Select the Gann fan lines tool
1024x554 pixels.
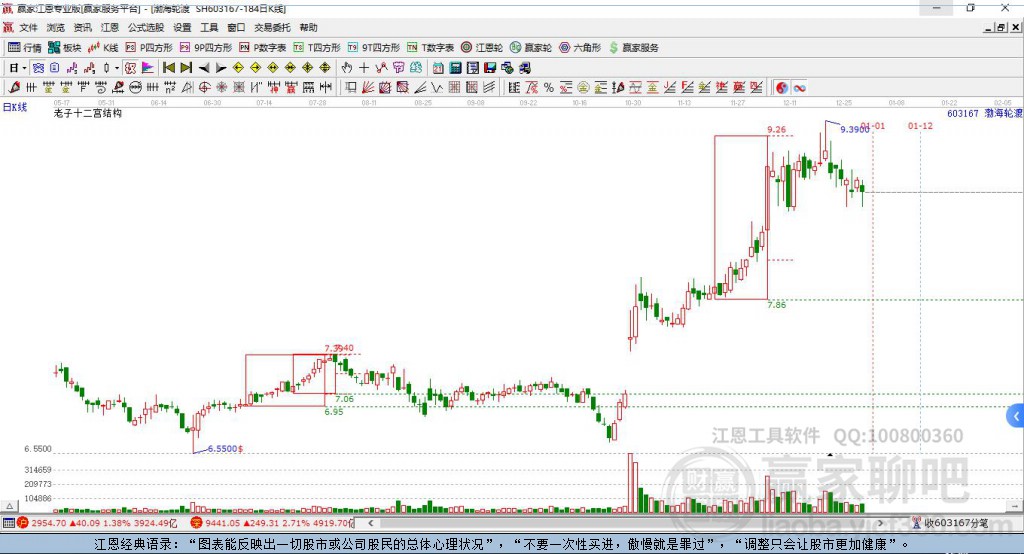[367, 87]
